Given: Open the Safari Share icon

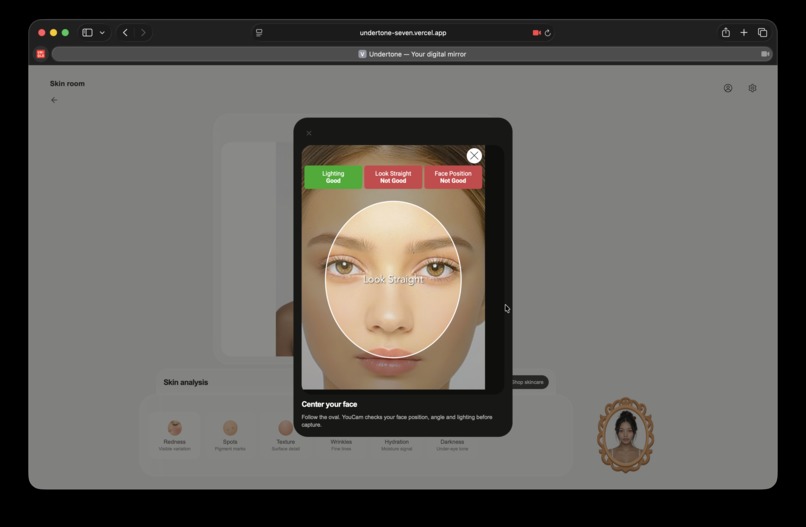Looking at the screenshot, I should [x=726, y=32].
